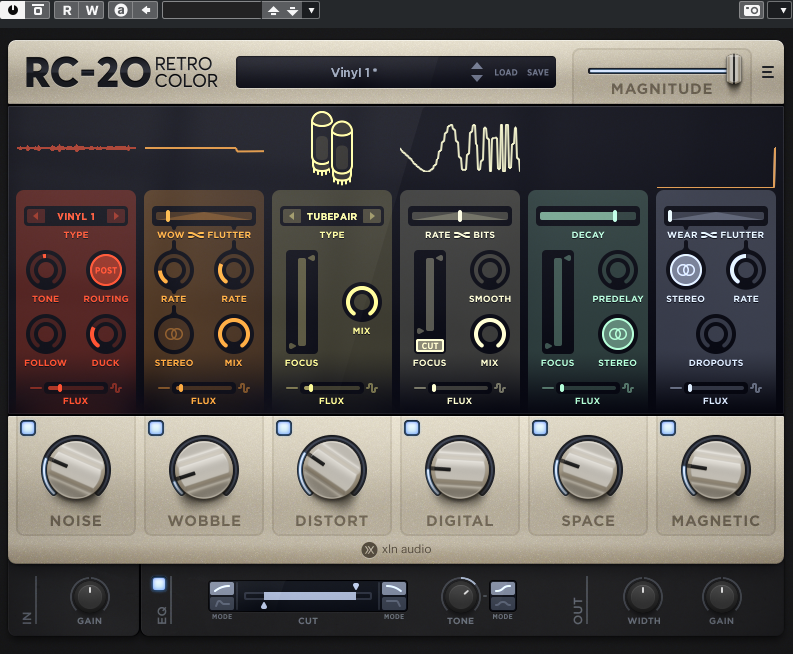This screenshot has width=793, height=654.
Task: Click the SAVE preset button
Action: tap(538, 72)
